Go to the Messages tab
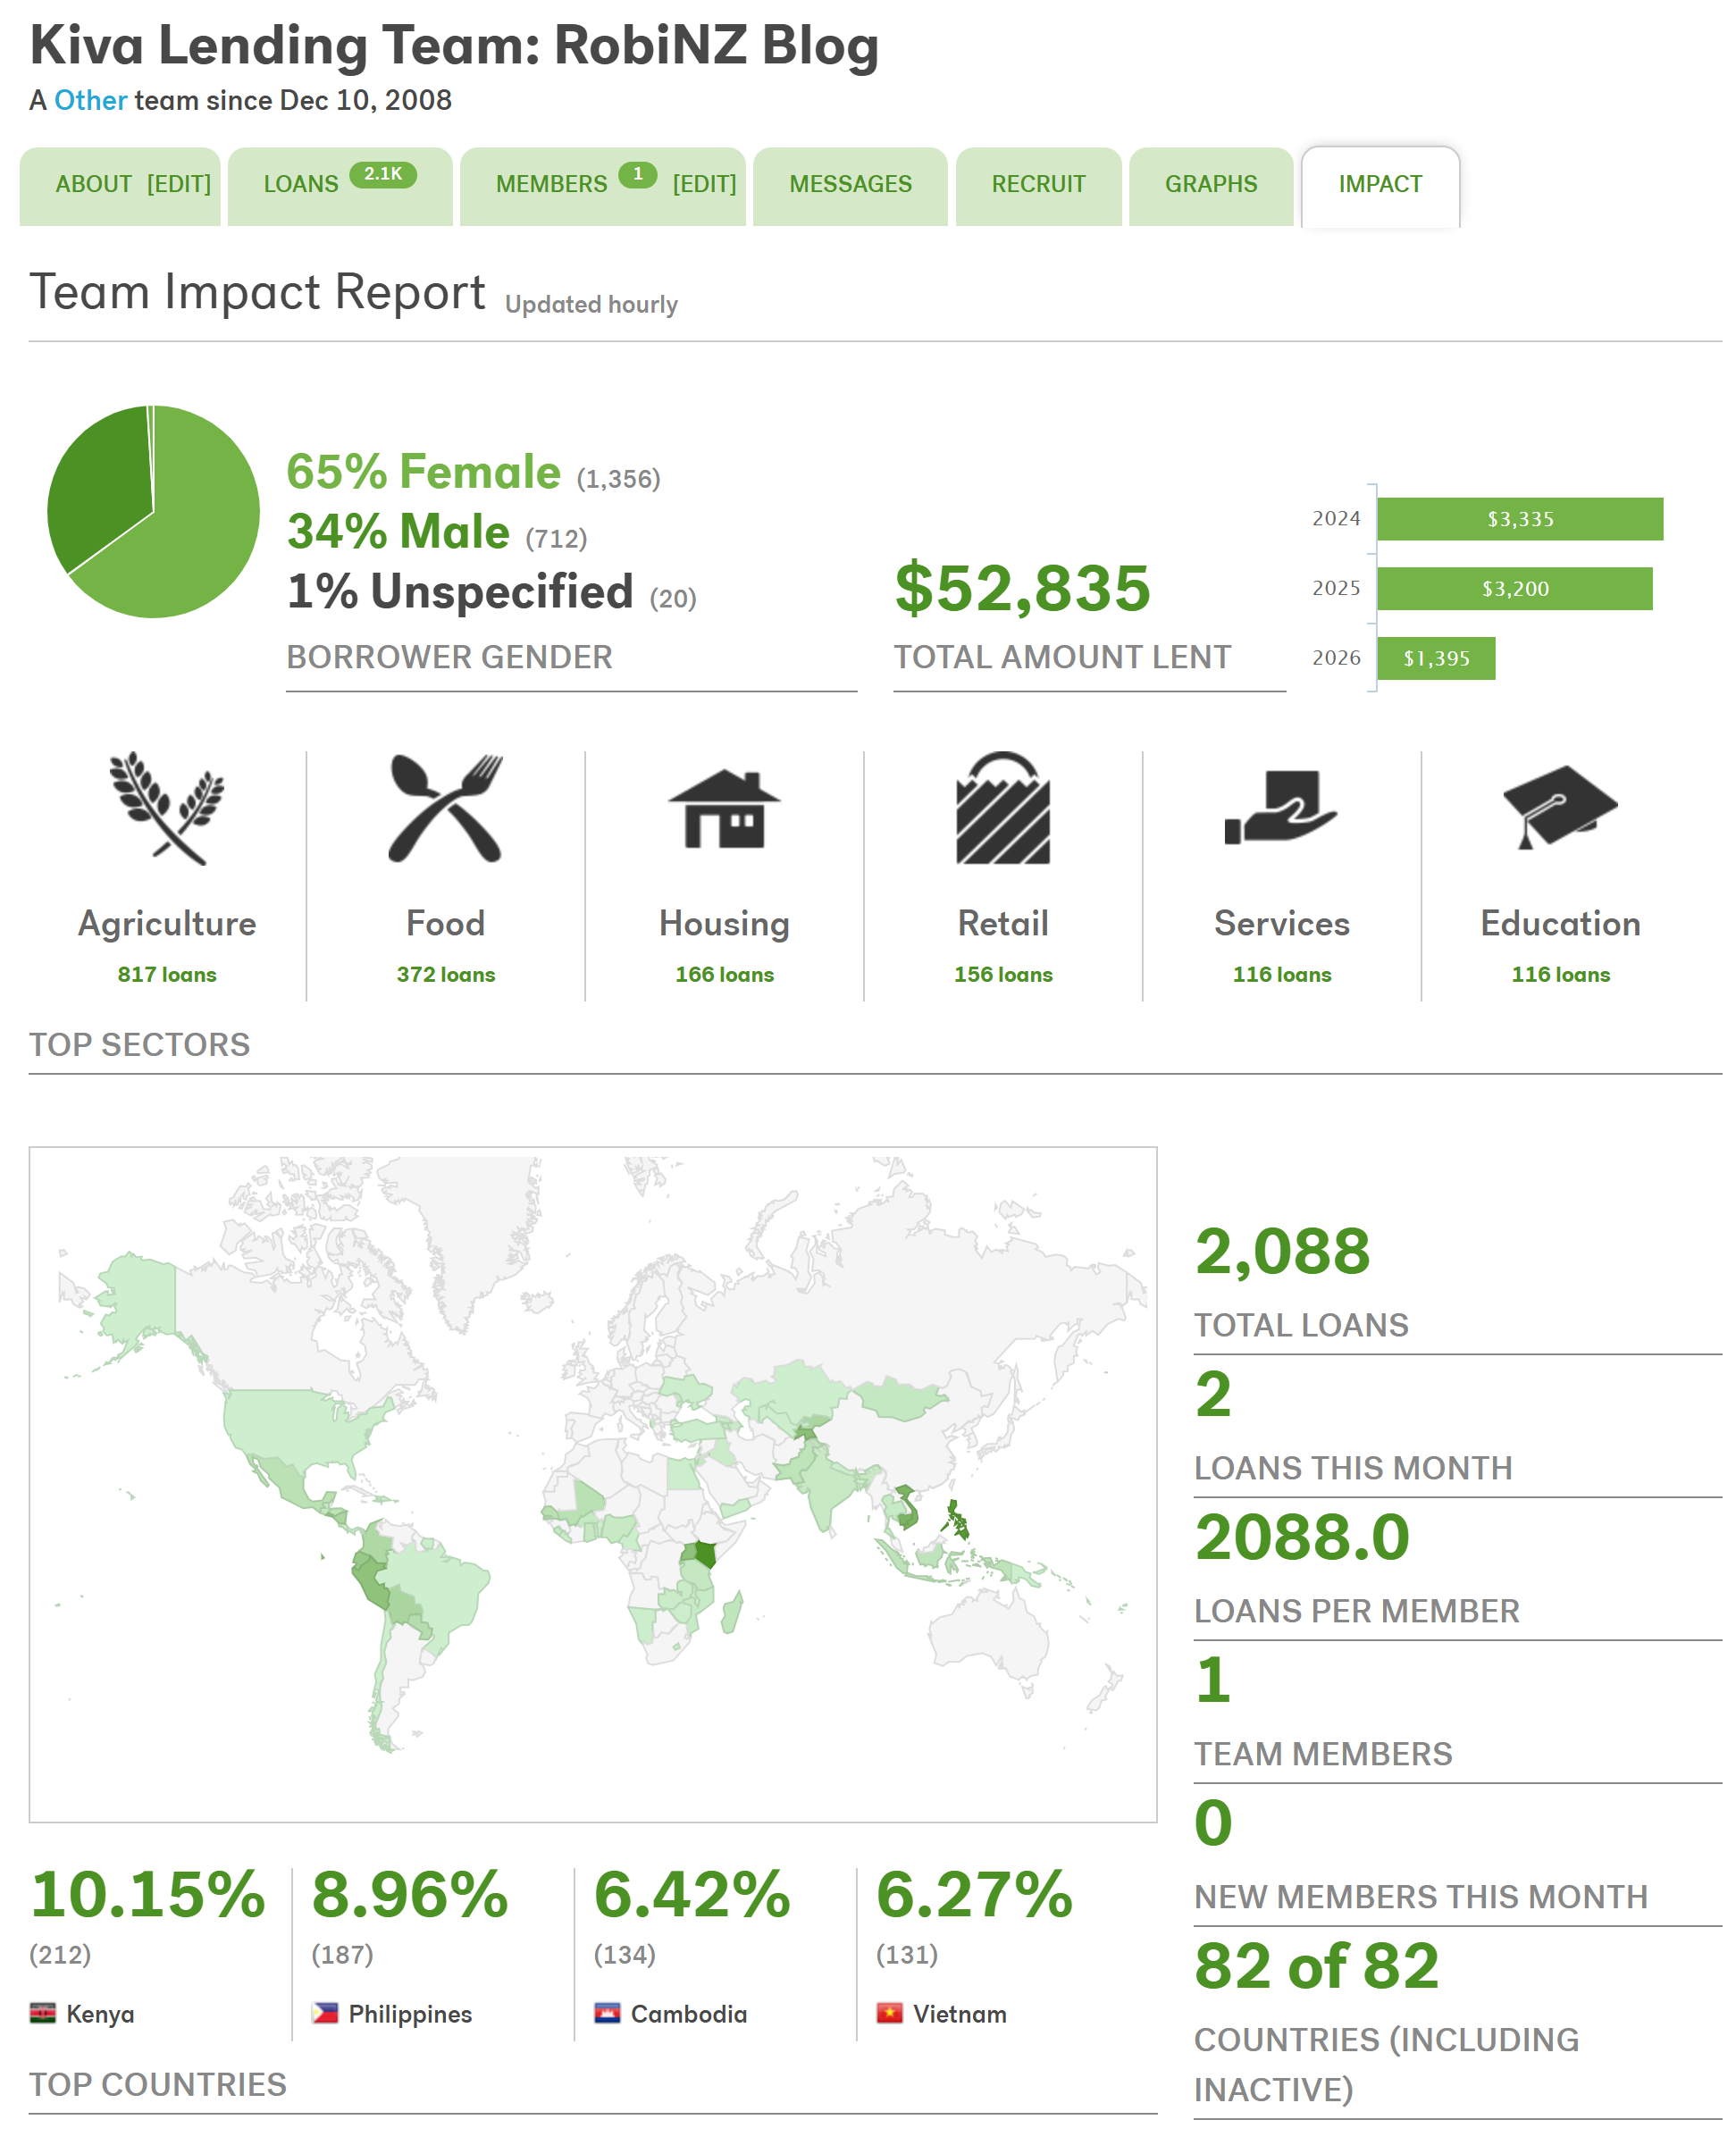Image resolution: width=1736 pixels, height=2145 pixels. (x=850, y=186)
